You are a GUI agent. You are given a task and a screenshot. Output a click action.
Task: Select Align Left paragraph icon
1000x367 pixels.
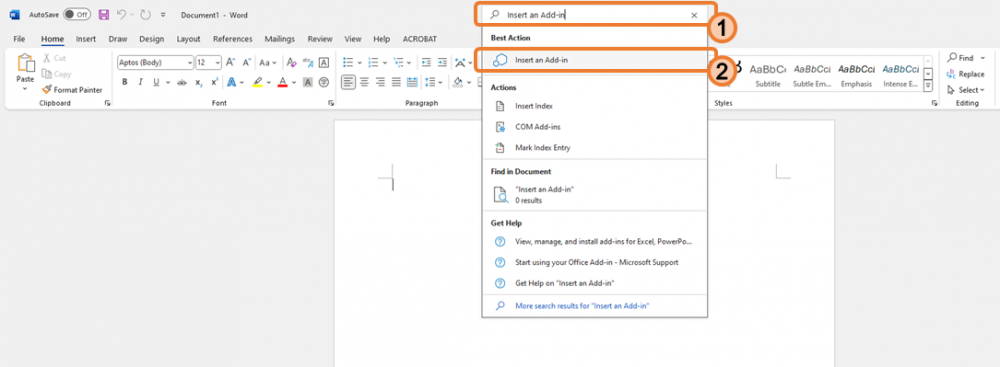point(348,82)
